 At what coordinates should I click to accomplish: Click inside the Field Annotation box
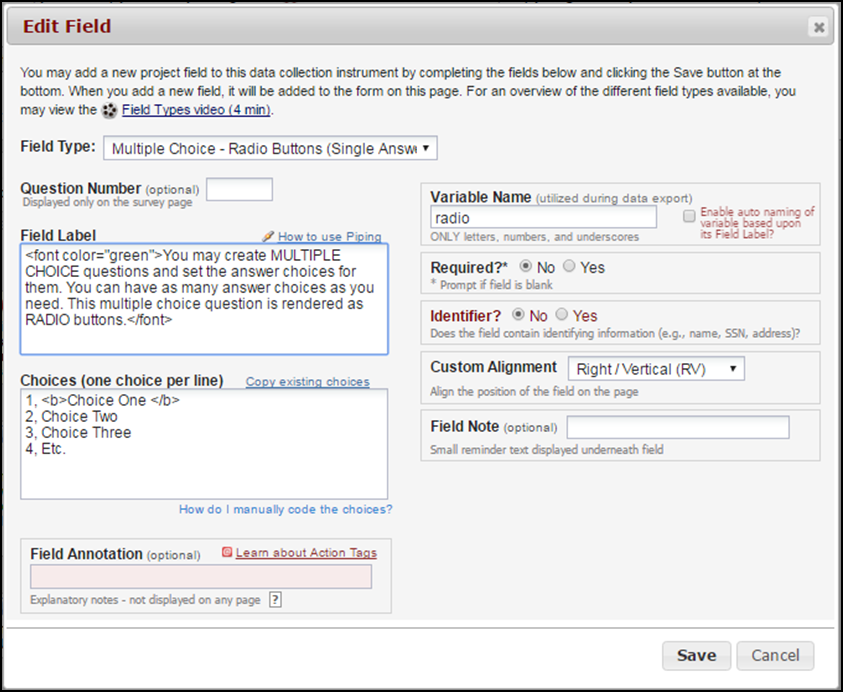(201, 576)
